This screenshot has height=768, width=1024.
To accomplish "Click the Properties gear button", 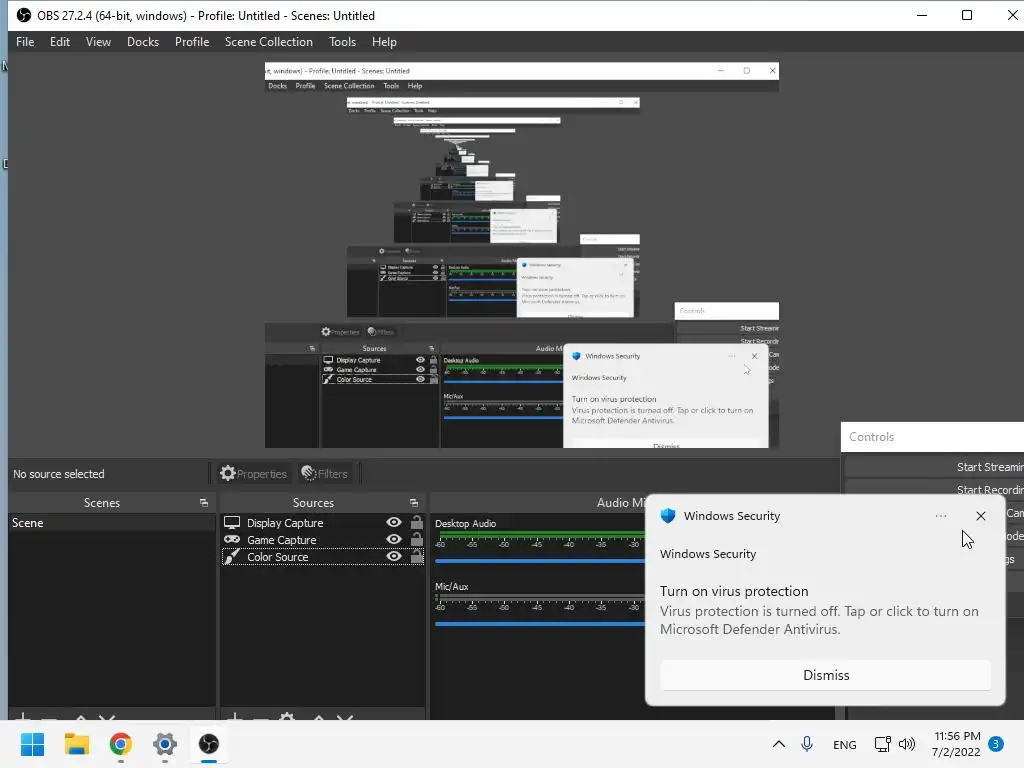I will click(x=253, y=473).
